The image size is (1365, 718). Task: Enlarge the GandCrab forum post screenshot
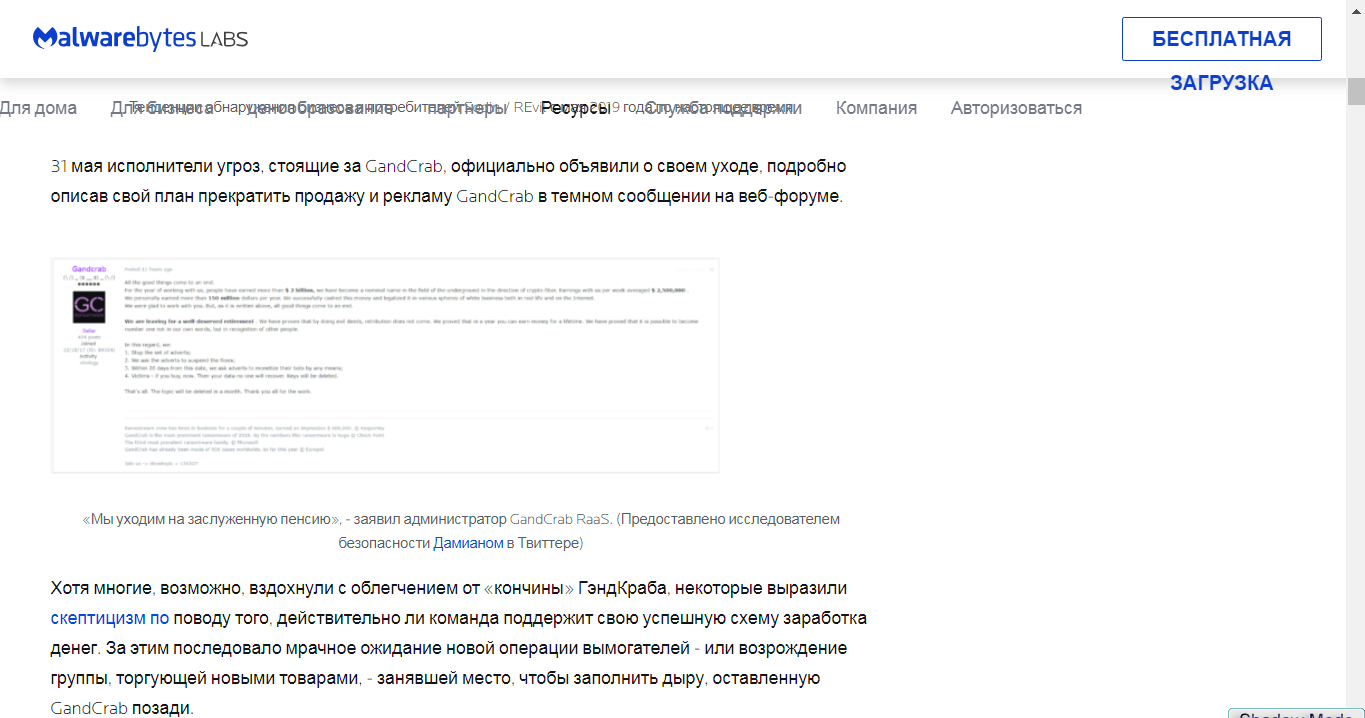pyautogui.click(x=385, y=365)
